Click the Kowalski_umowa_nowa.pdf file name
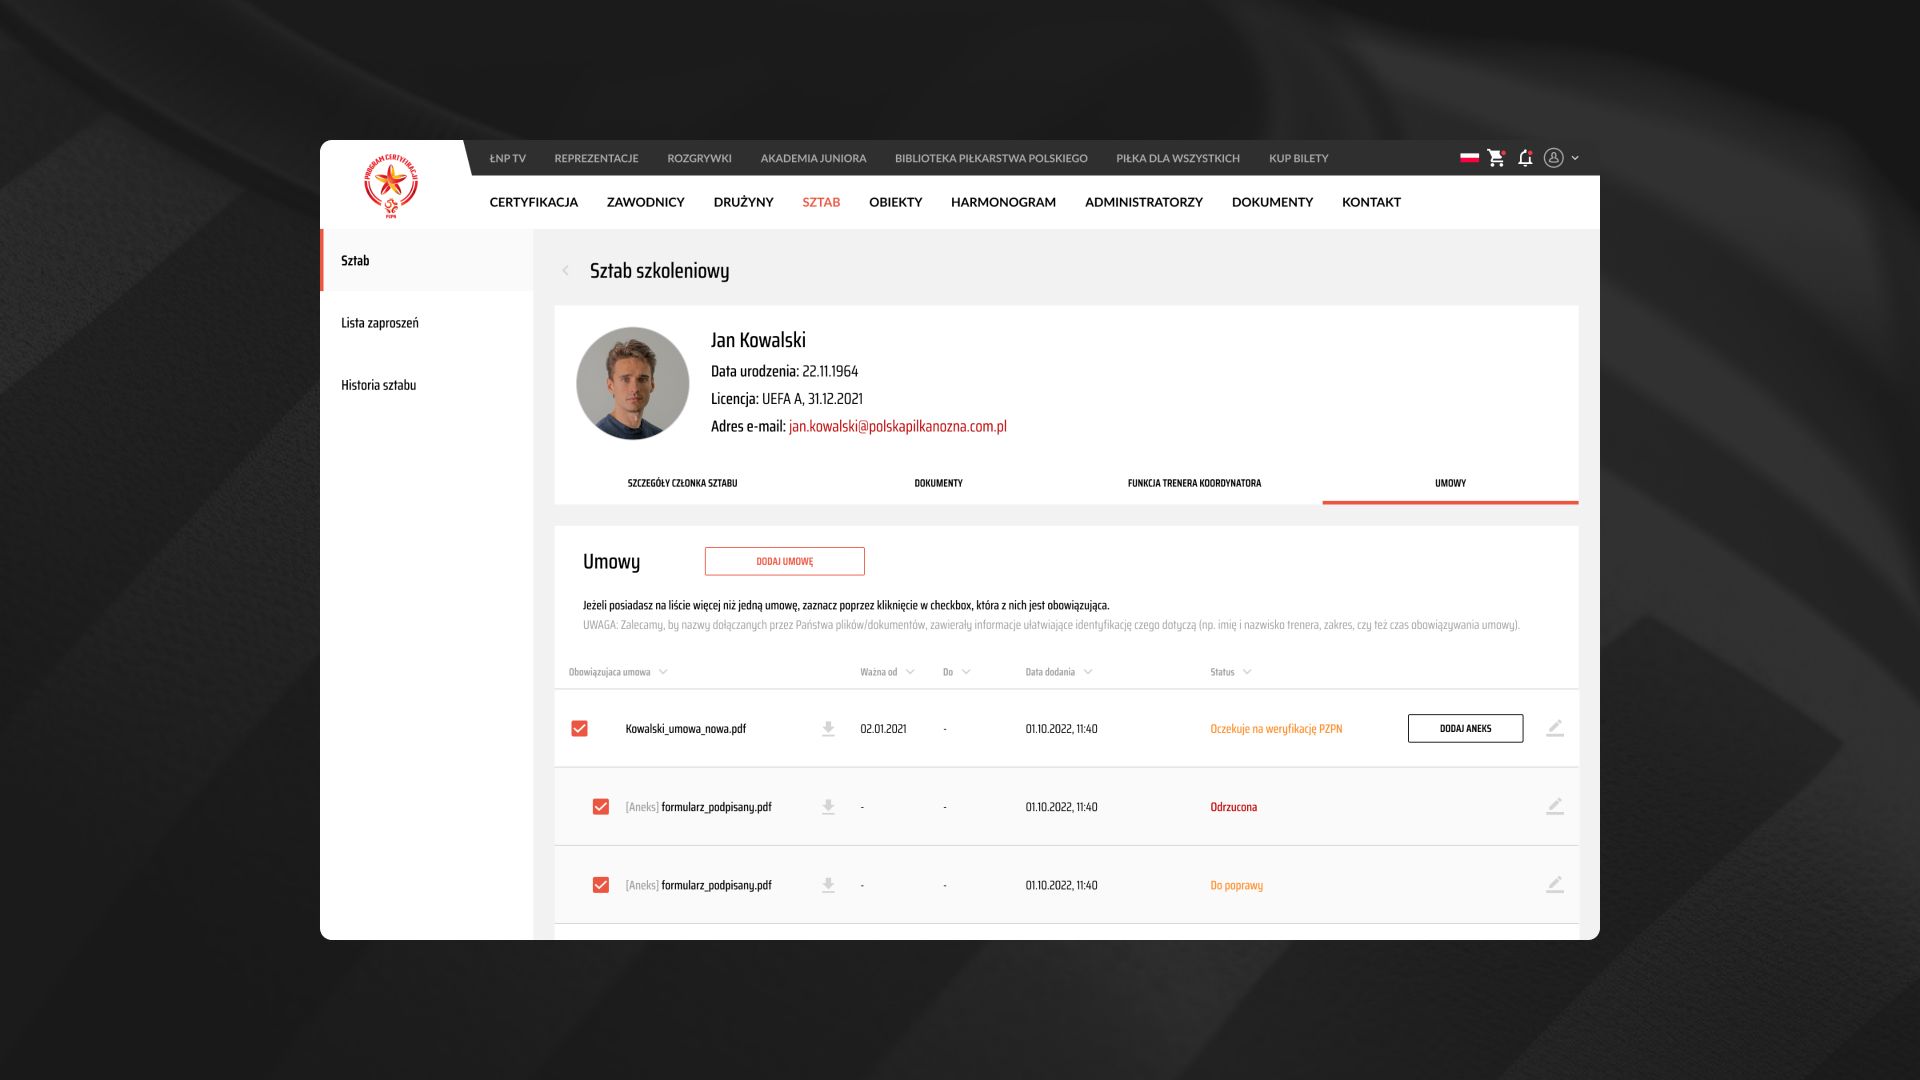Image resolution: width=1920 pixels, height=1080 pixels. [686, 729]
